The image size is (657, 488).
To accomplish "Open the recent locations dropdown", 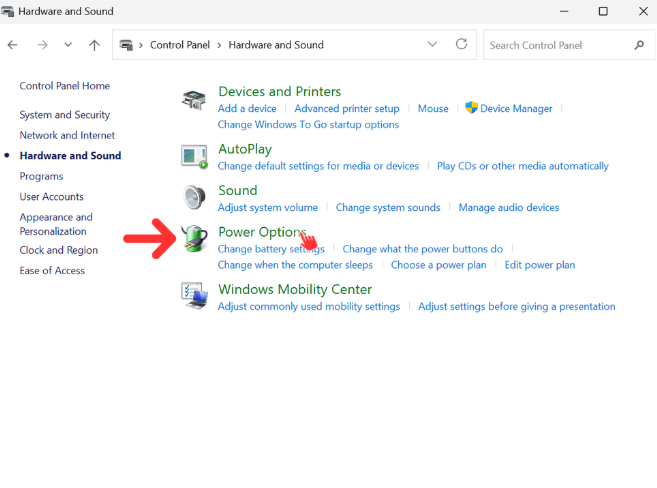I will pos(68,44).
